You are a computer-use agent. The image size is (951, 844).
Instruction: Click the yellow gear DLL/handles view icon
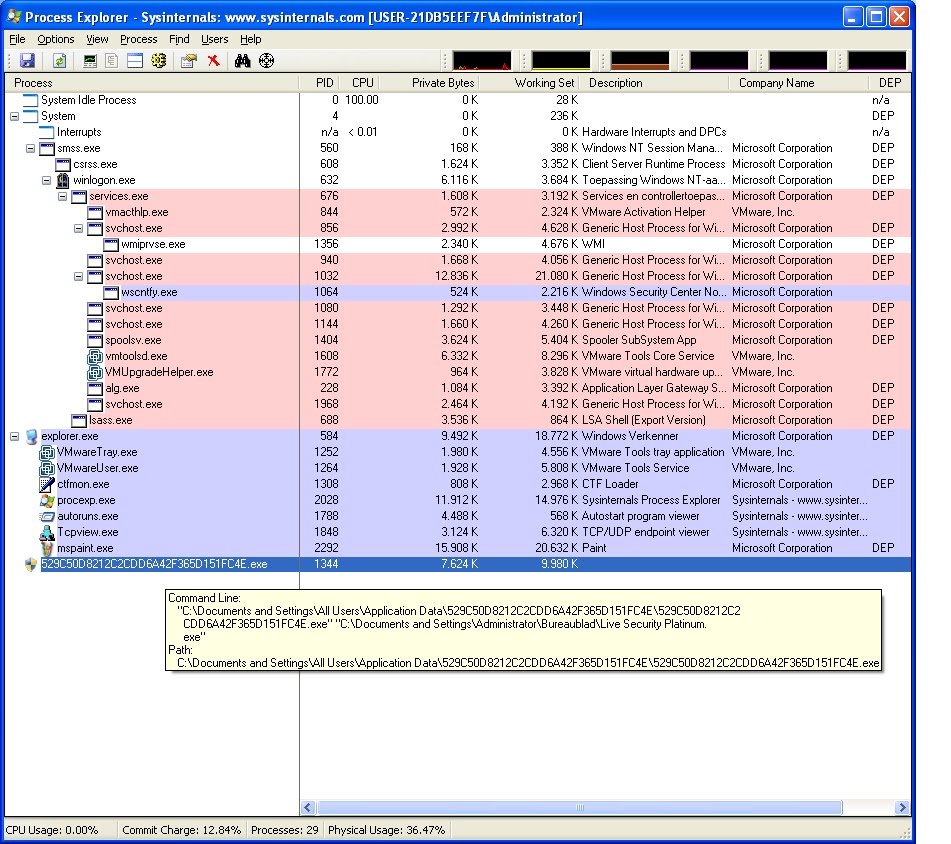(159, 61)
